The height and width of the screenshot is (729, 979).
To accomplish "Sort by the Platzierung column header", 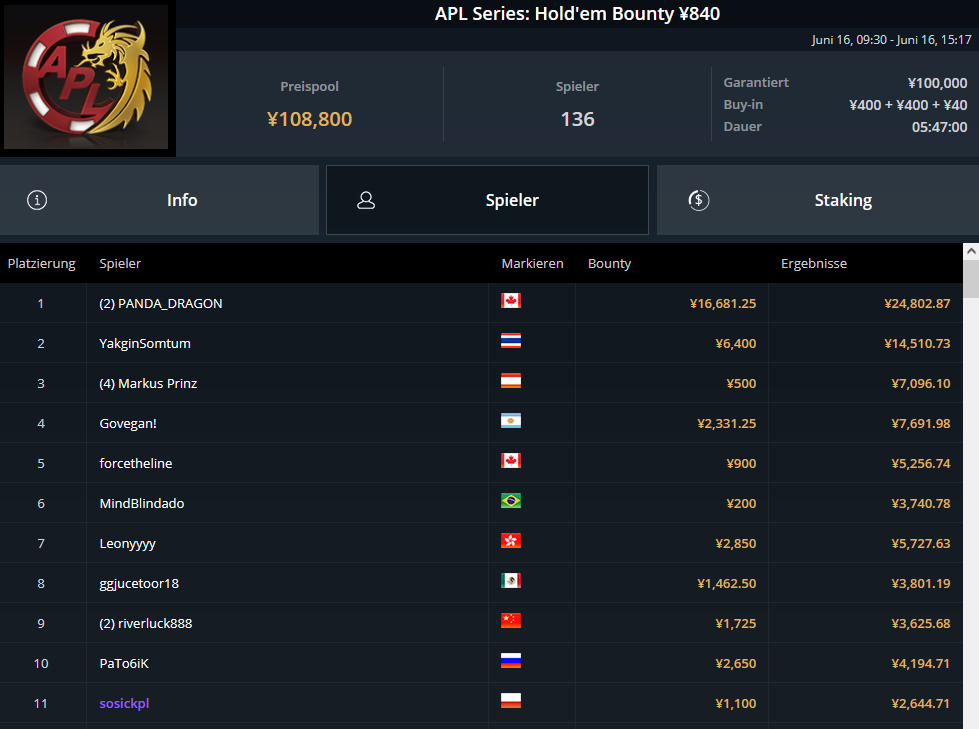I will 41,263.
